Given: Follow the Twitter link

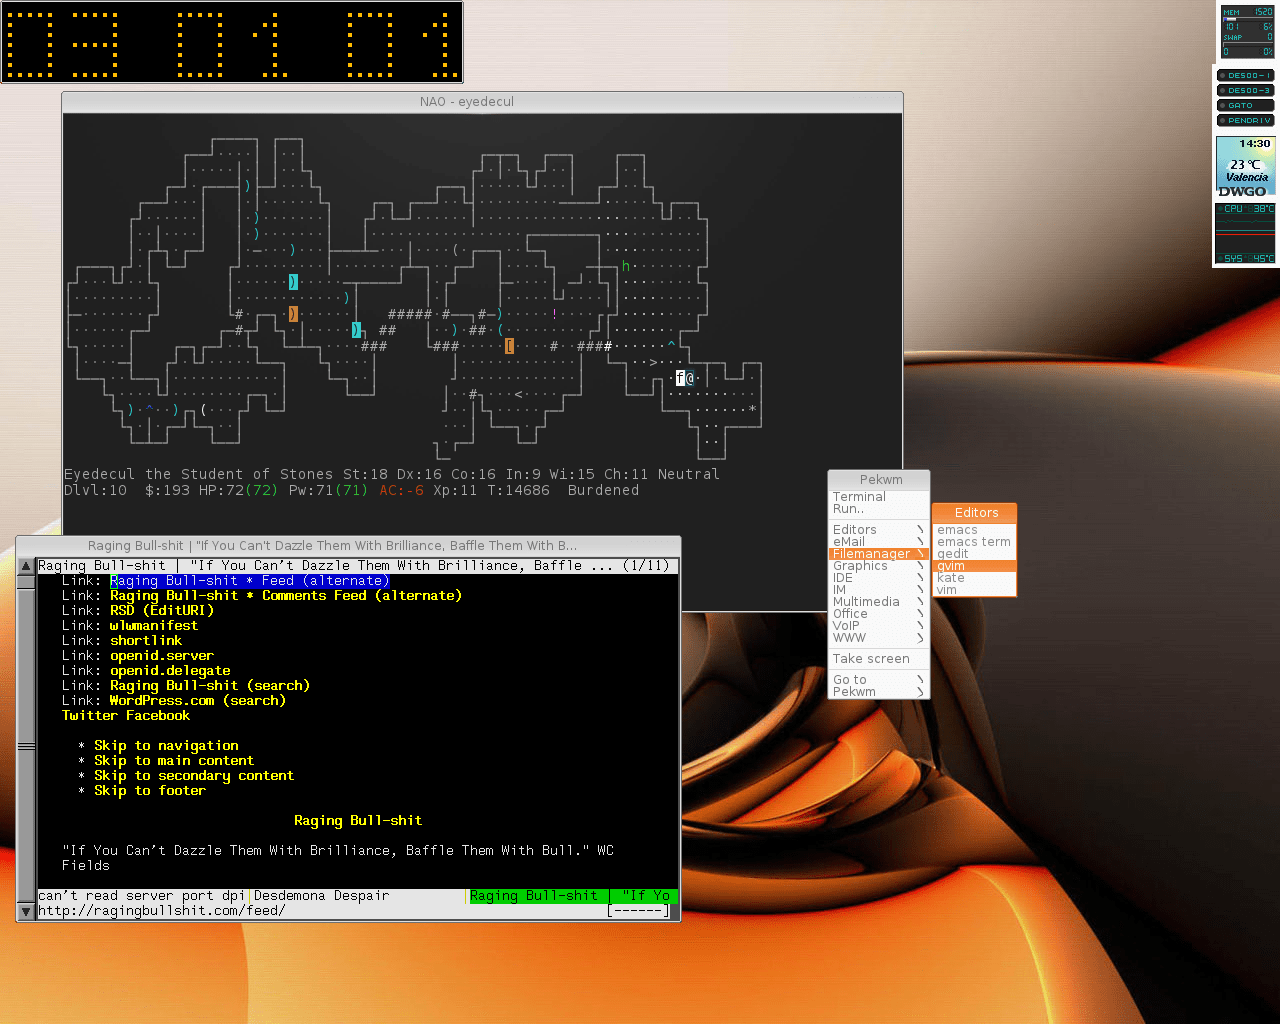Looking at the screenshot, I should [x=90, y=716].
